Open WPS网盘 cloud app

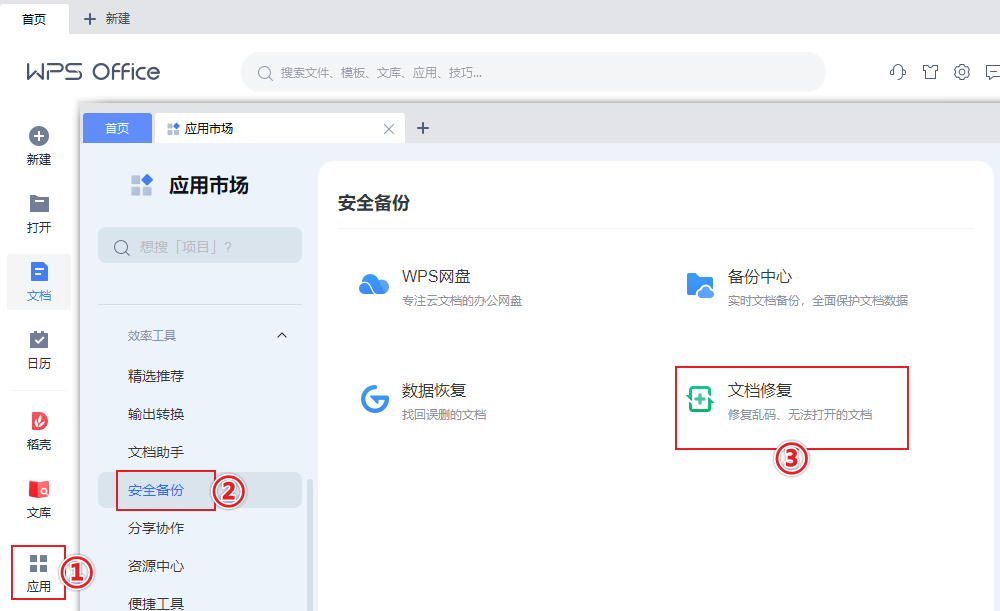374,286
